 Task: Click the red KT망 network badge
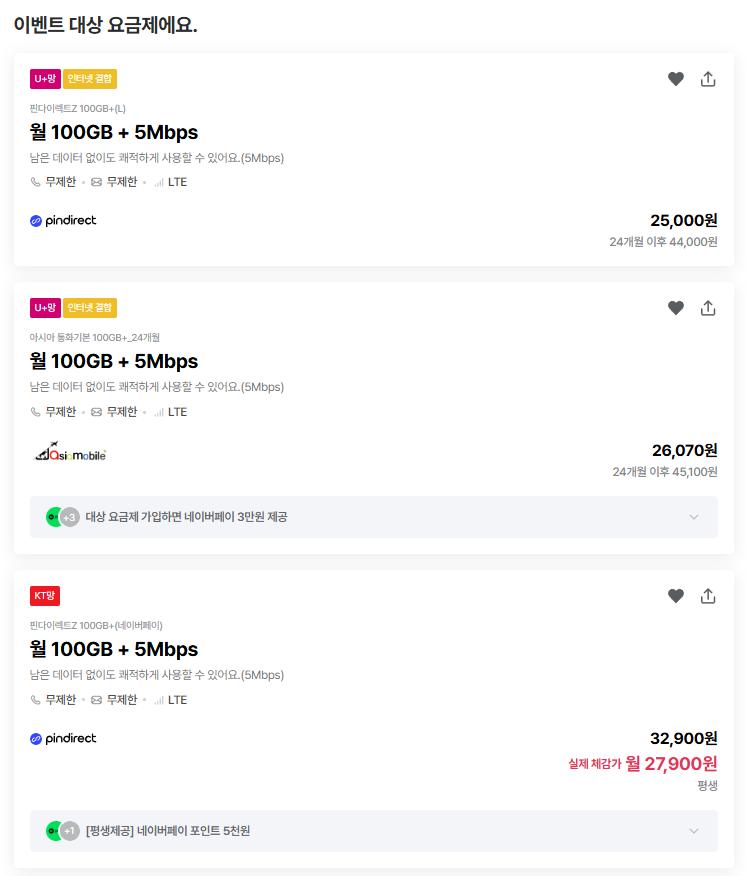[x=45, y=596]
